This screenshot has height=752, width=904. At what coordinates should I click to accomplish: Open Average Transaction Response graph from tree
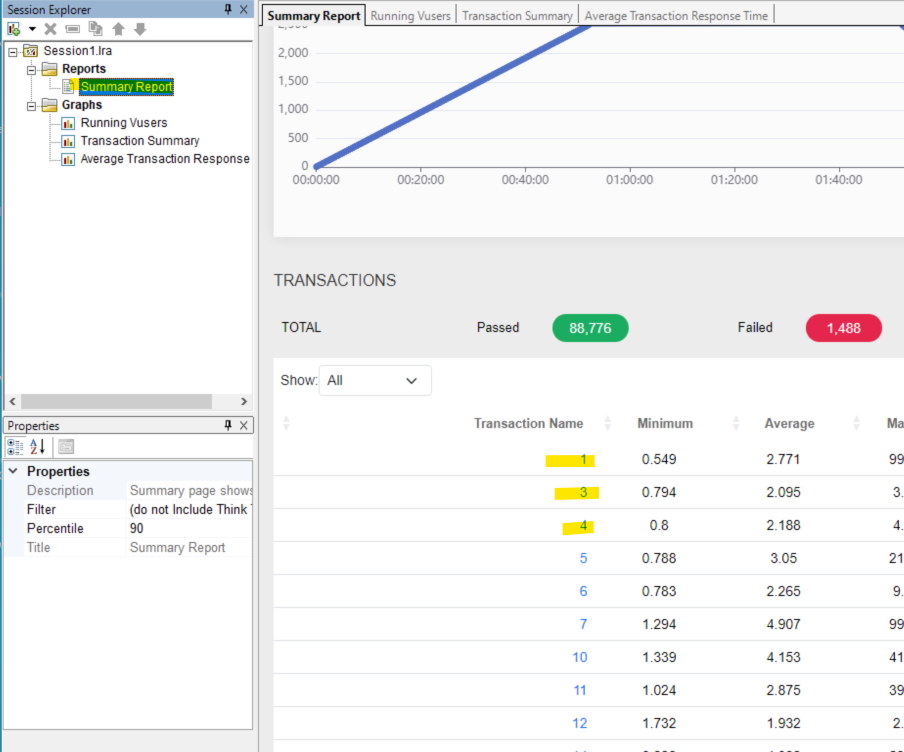165,159
